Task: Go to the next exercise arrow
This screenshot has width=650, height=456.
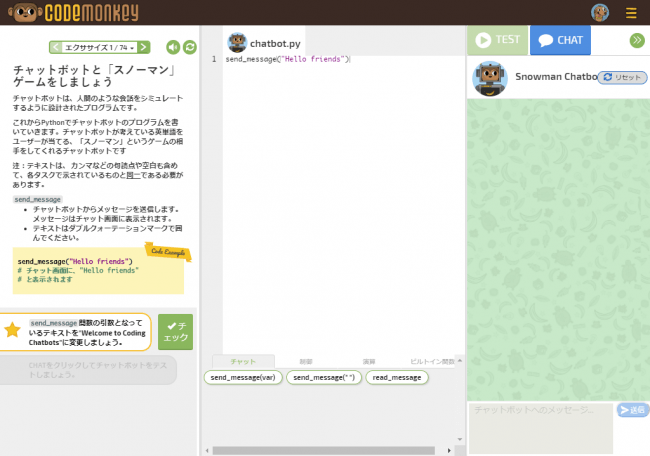Action: point(145,47)
